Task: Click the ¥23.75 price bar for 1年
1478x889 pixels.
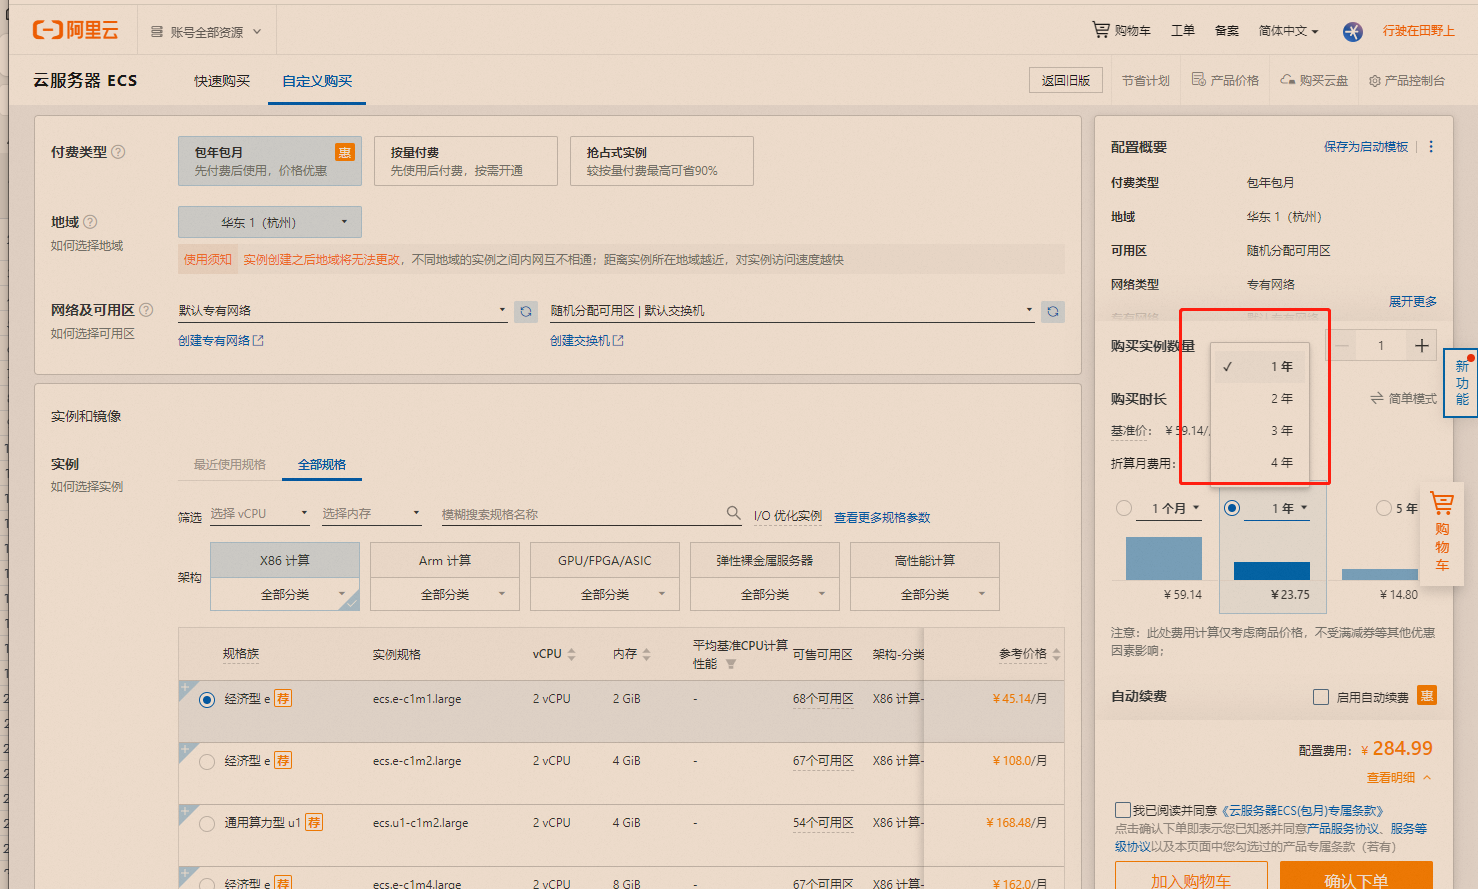Action: pos(1272,571)
